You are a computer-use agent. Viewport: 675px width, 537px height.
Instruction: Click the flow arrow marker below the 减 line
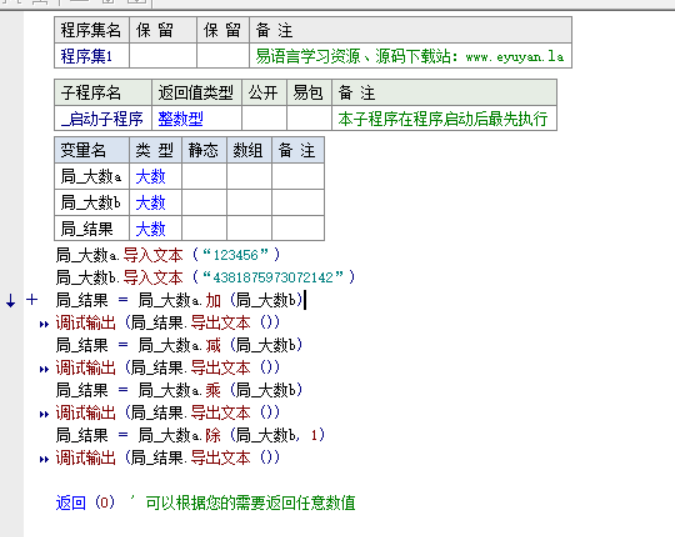click(x=44, y=369)
